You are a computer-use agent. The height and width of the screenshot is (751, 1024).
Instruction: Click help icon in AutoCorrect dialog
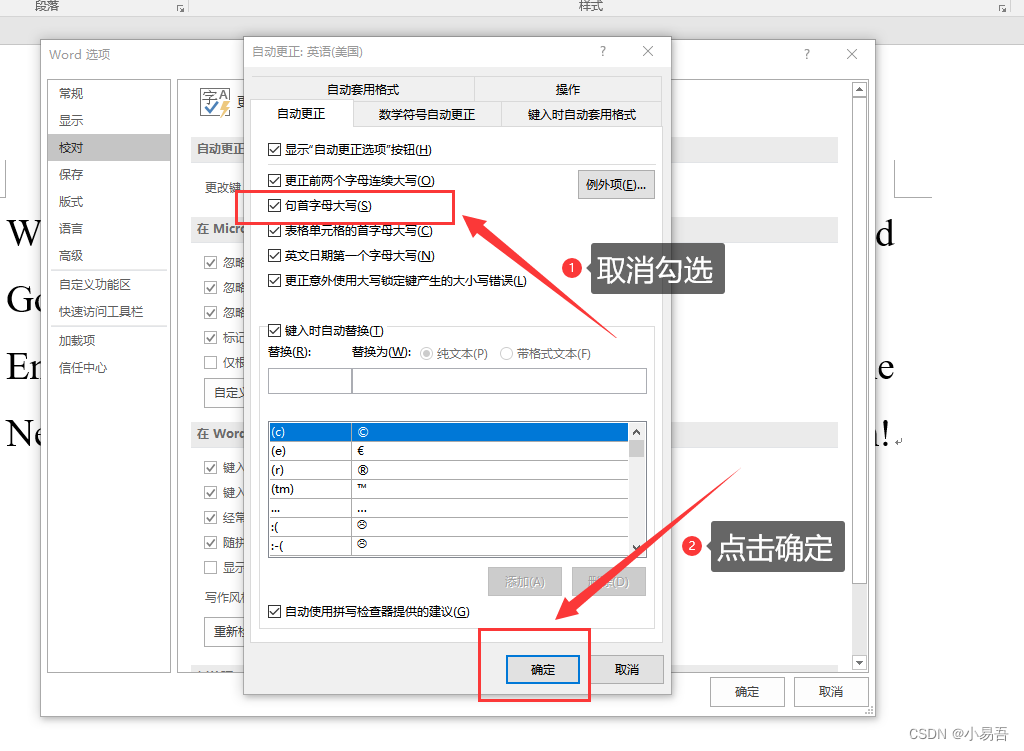pos(603,51)
